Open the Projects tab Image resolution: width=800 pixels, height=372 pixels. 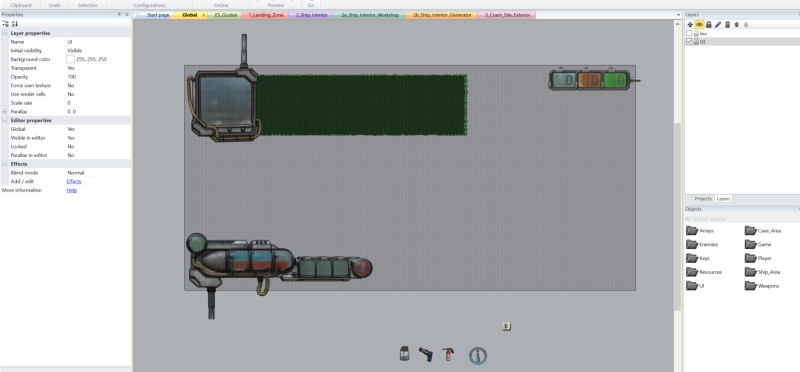click(703, 199)
